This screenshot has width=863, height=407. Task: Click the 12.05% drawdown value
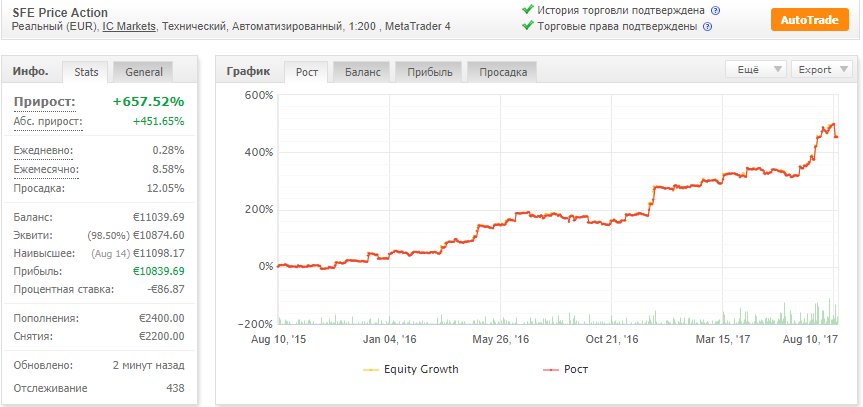coord(168,188)
